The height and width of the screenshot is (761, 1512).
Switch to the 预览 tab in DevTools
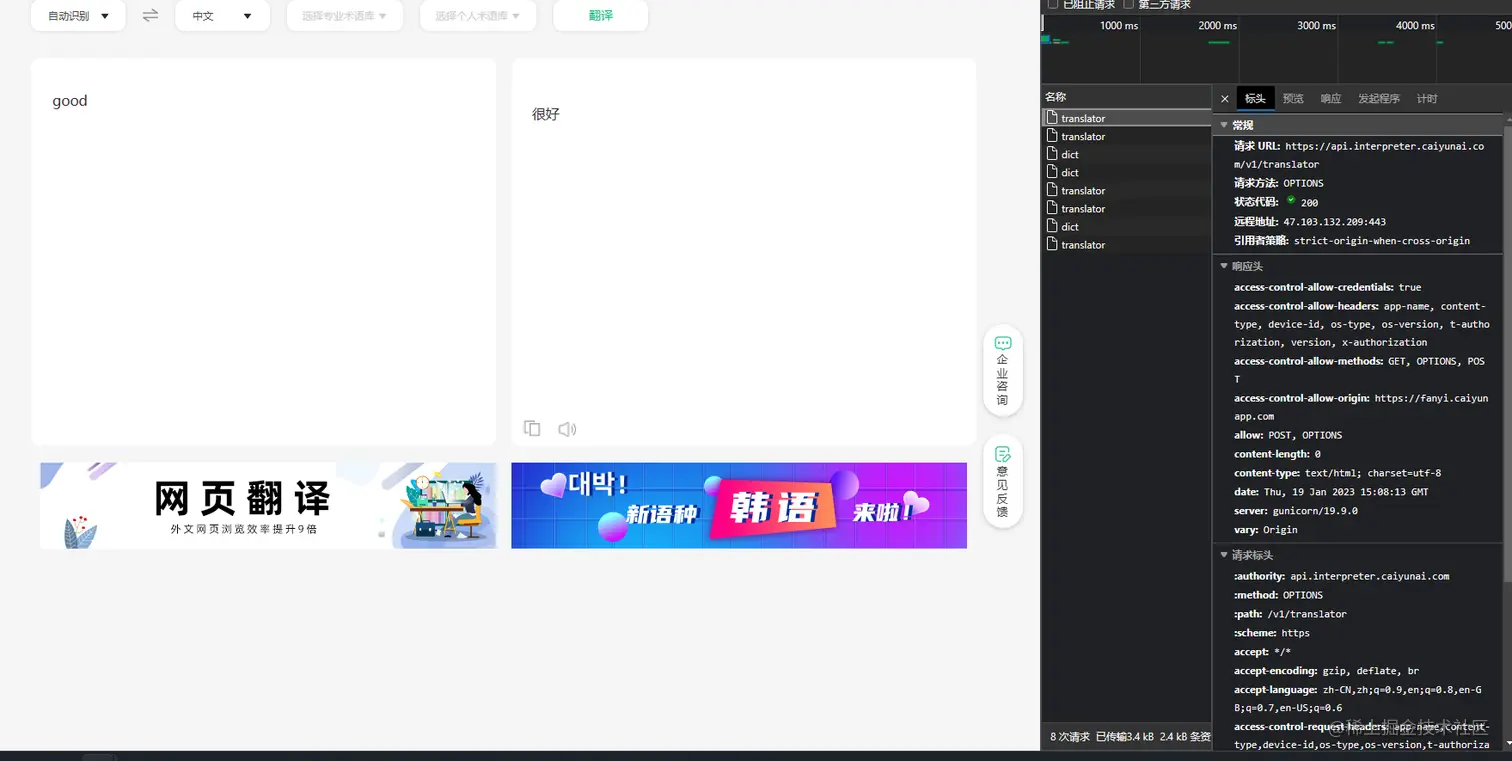coord(1294,98)
